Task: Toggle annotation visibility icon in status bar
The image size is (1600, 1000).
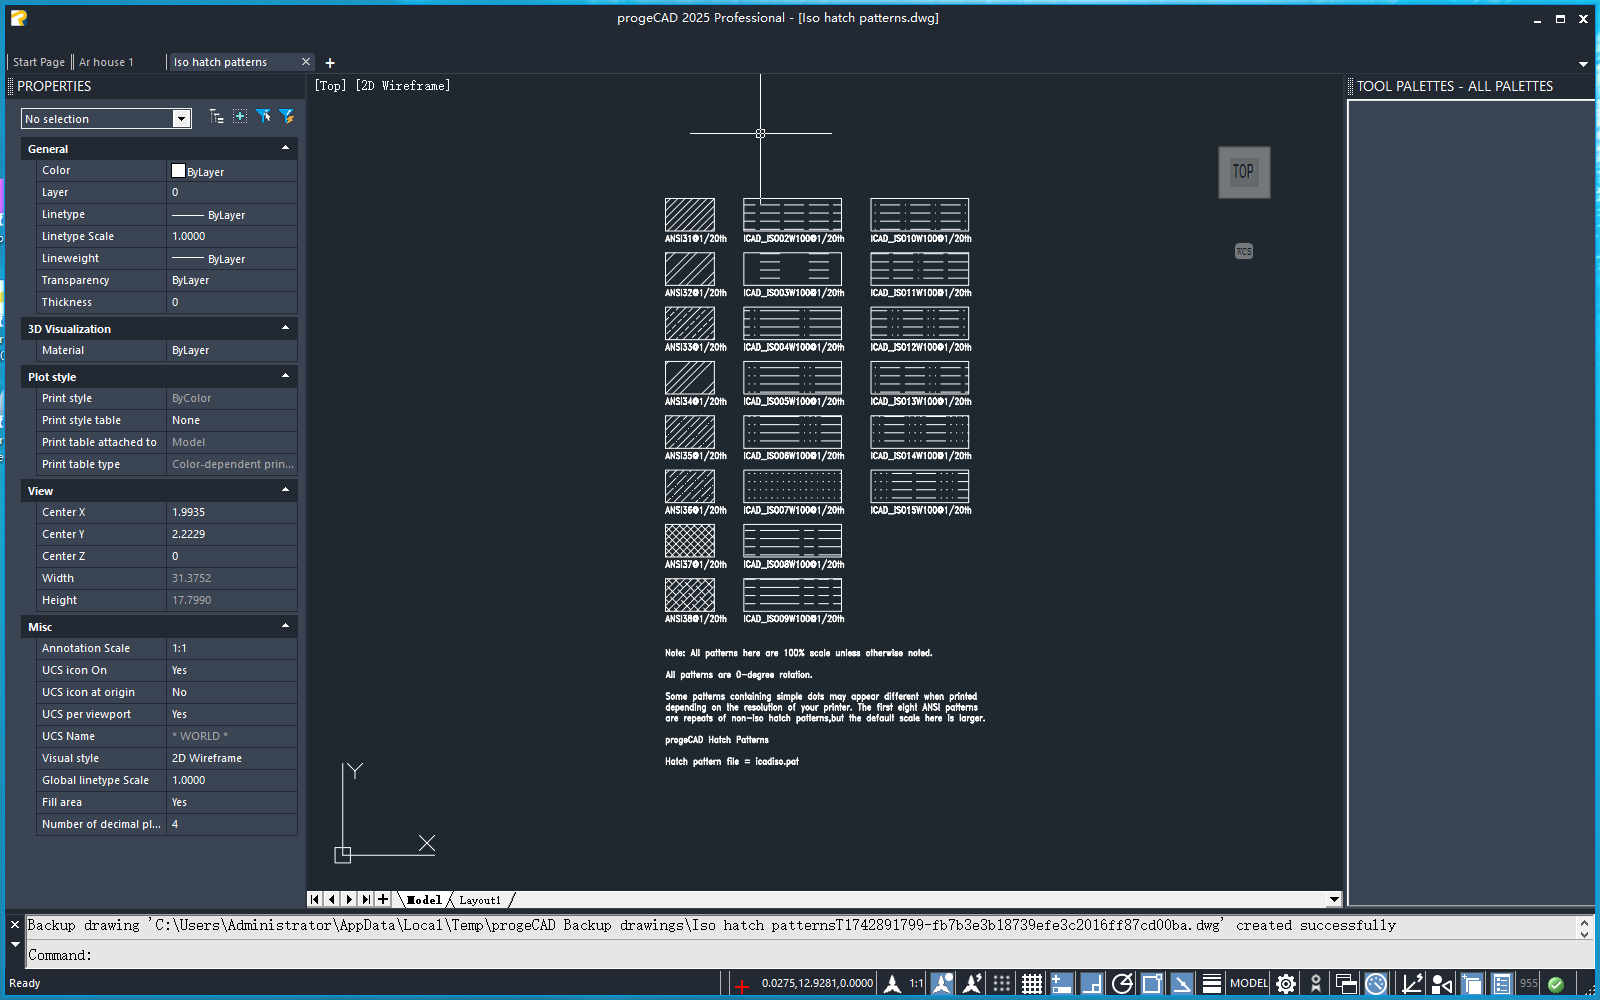Action: point(942,984)
